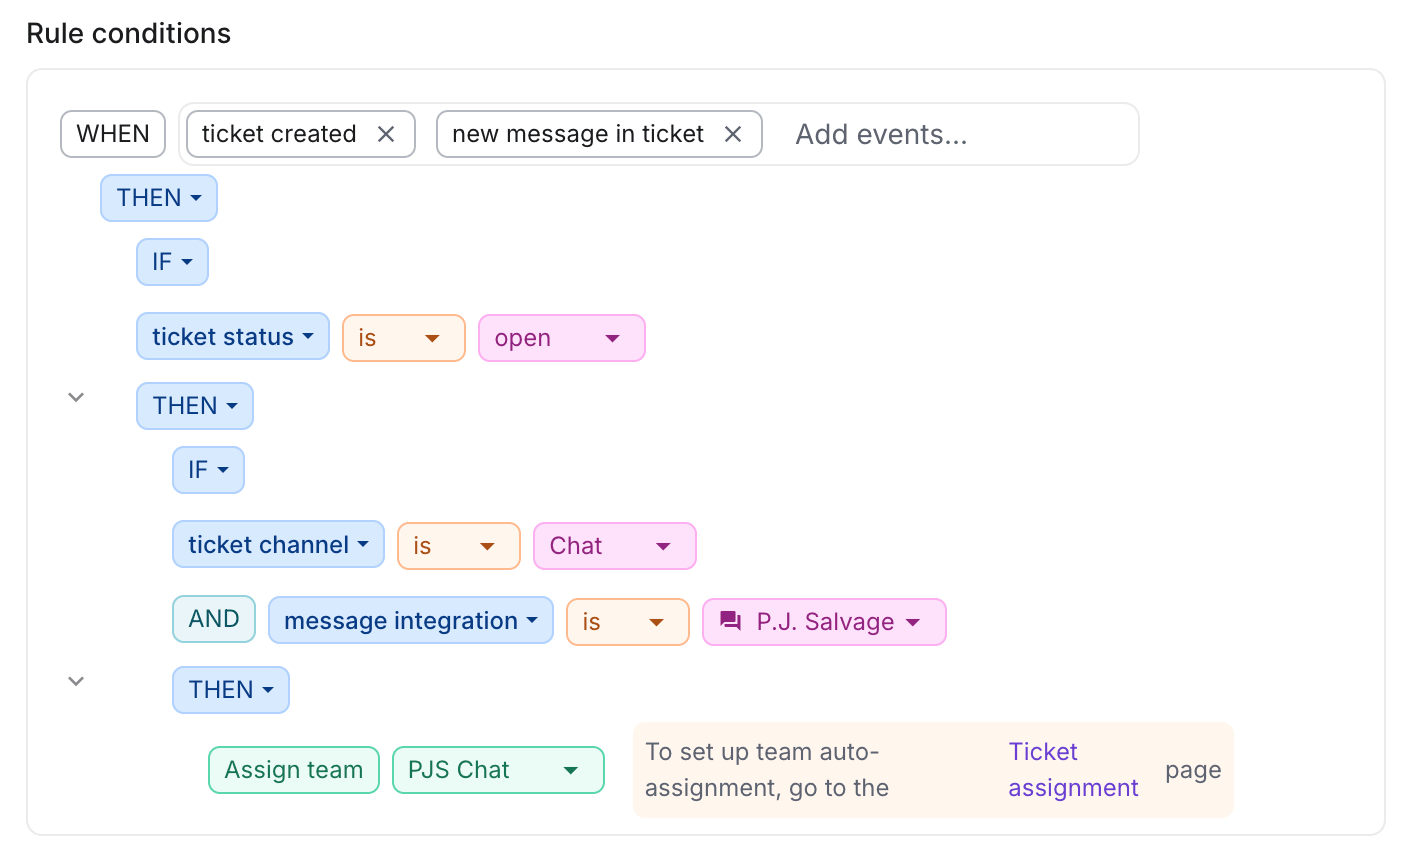
Task: Change the 'is' operator for message integration
Action: click(628, 622)
